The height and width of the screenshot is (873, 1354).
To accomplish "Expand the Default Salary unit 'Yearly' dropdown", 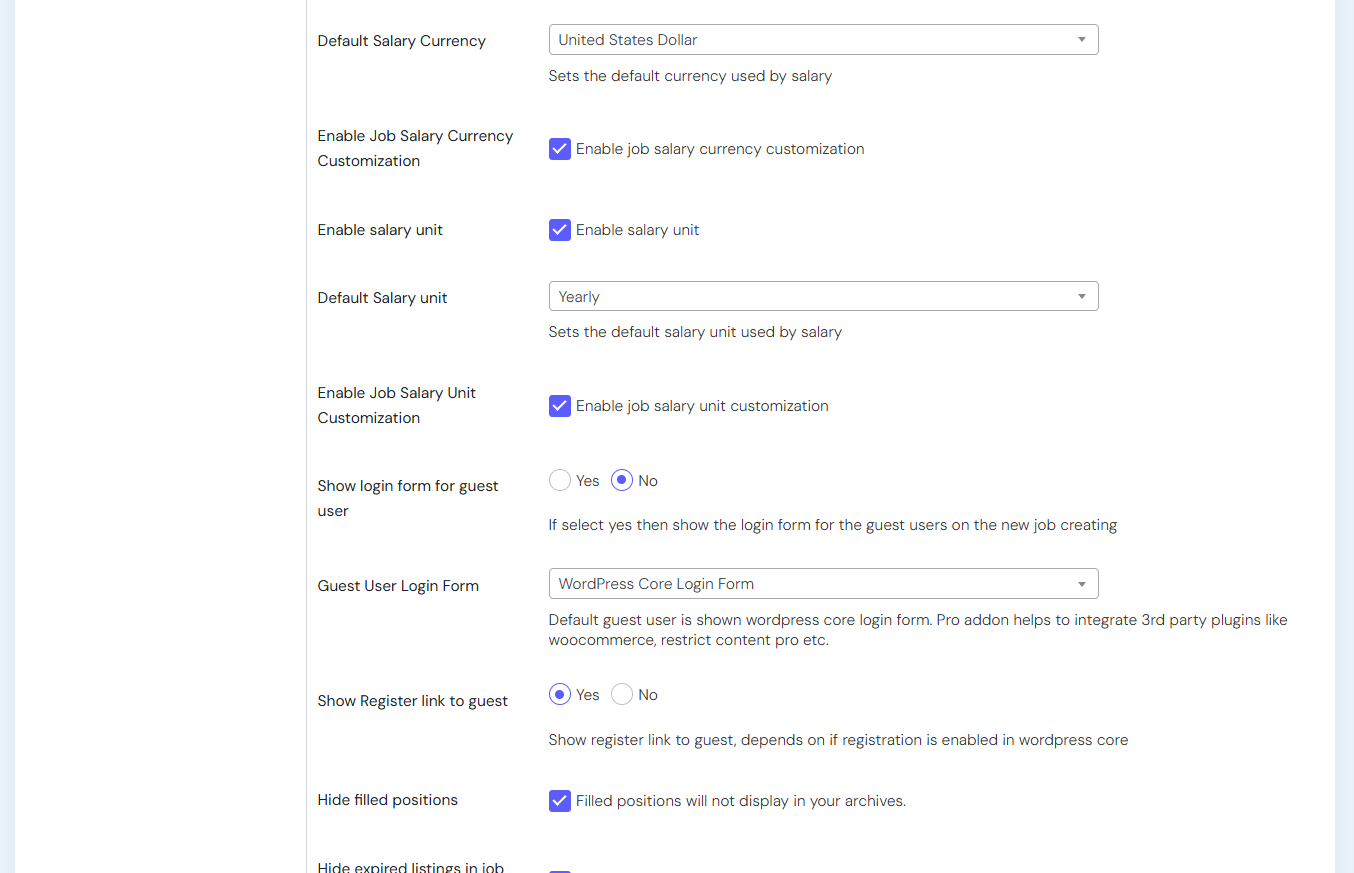I will 822,297.
